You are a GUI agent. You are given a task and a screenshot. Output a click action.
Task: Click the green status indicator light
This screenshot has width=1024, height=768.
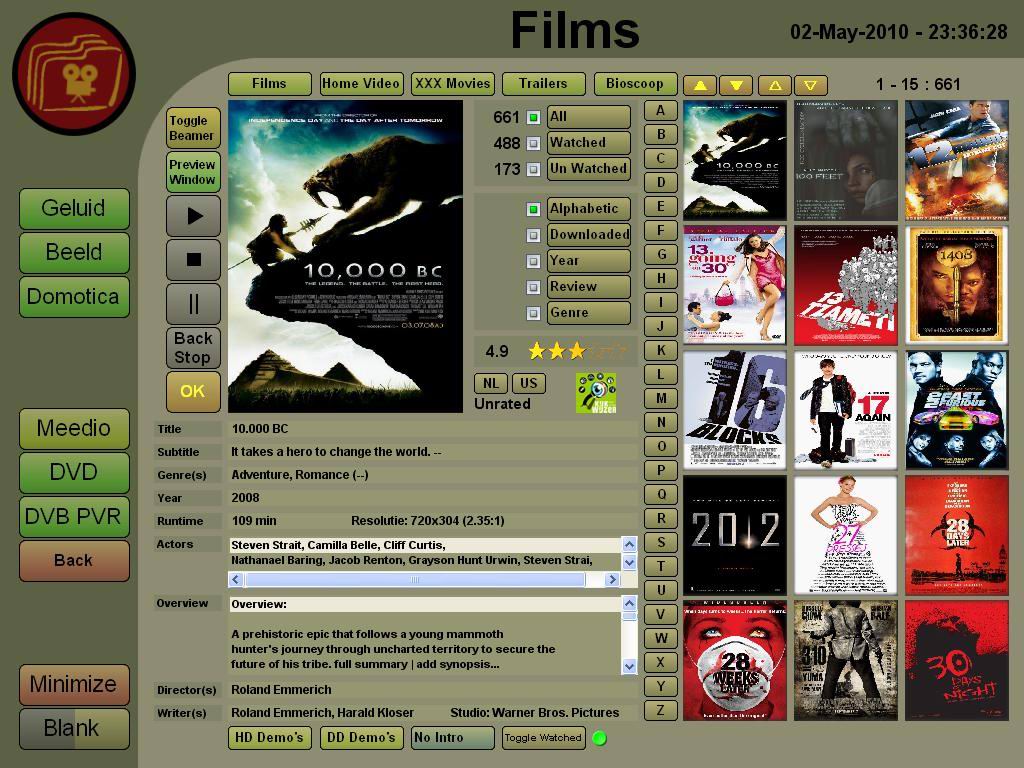(599, 738)
